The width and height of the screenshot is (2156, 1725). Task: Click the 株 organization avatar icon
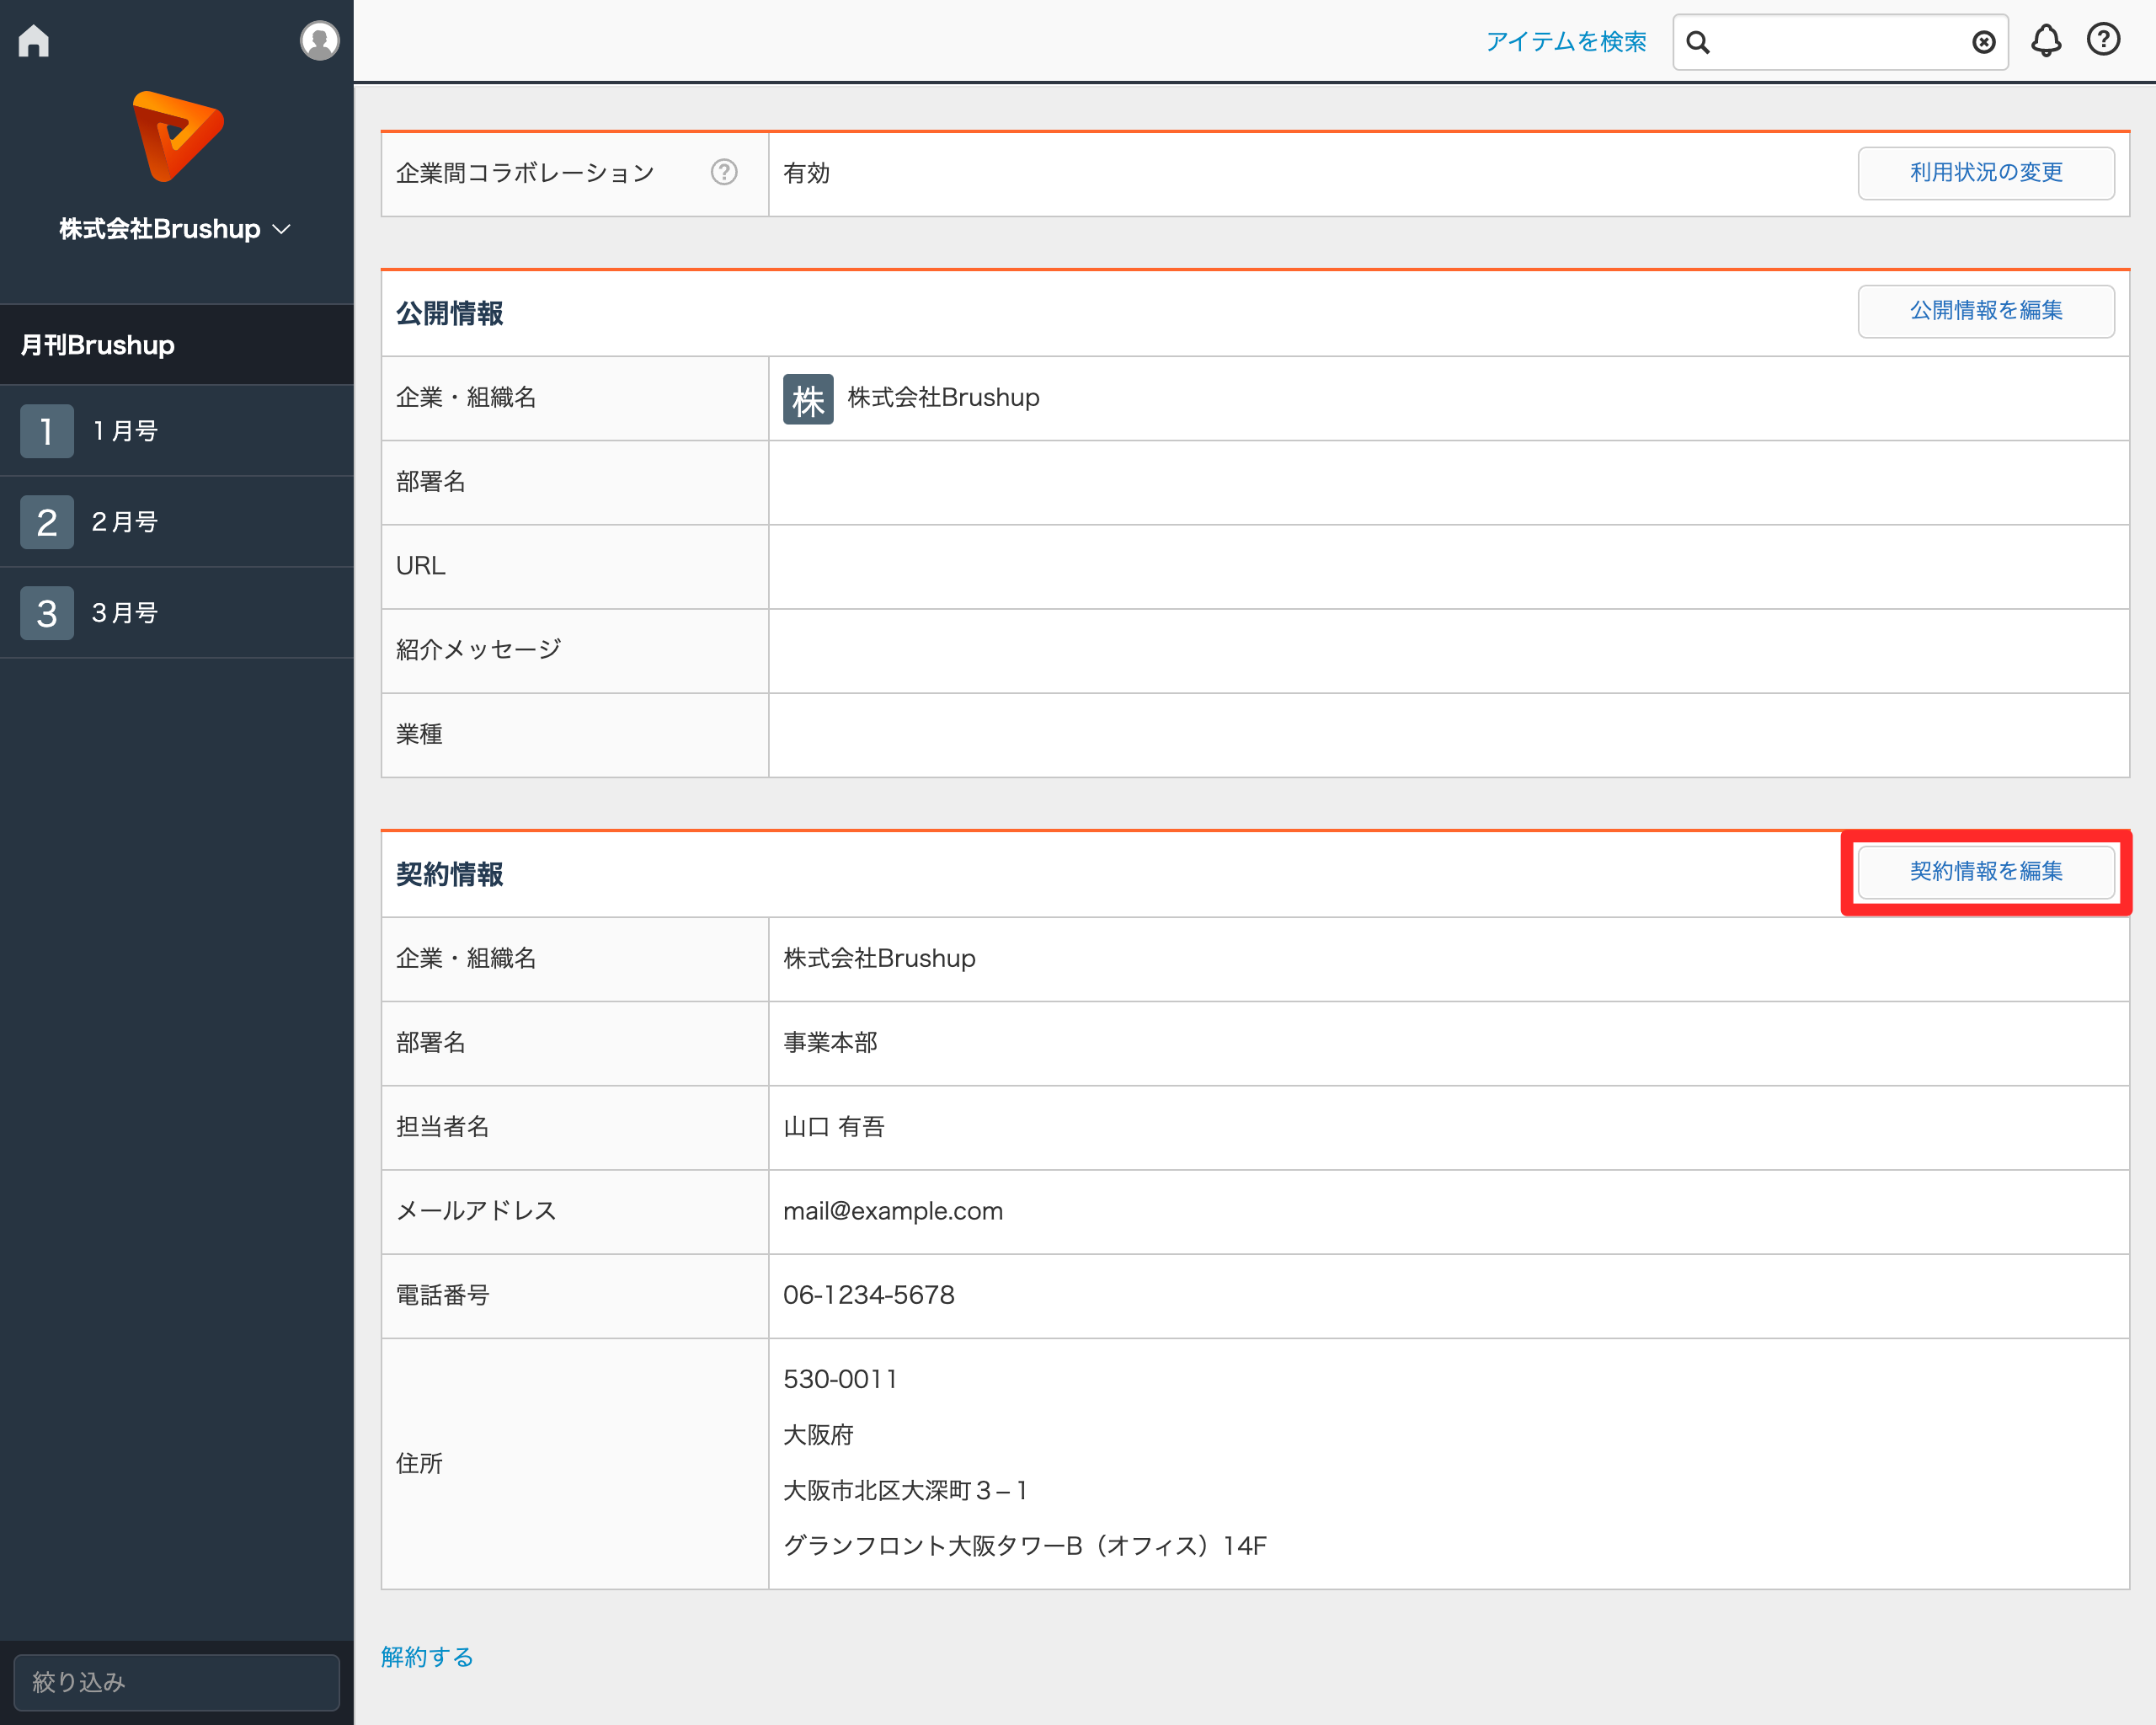point(808,399)
